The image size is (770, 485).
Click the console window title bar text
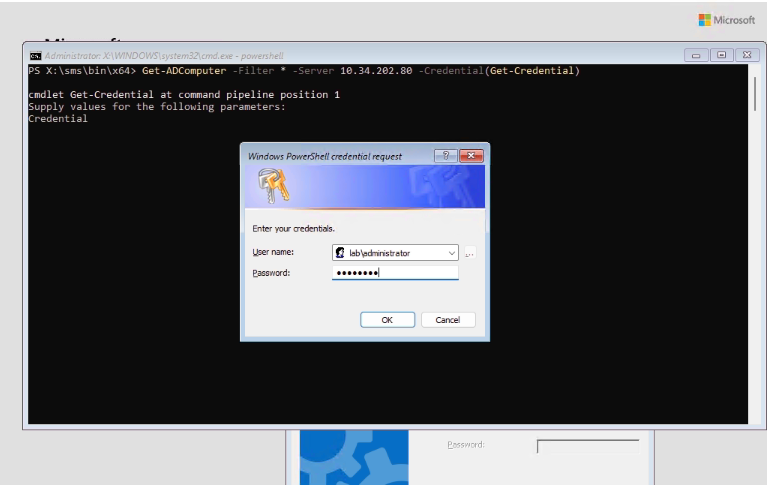(x=164, y=55)
